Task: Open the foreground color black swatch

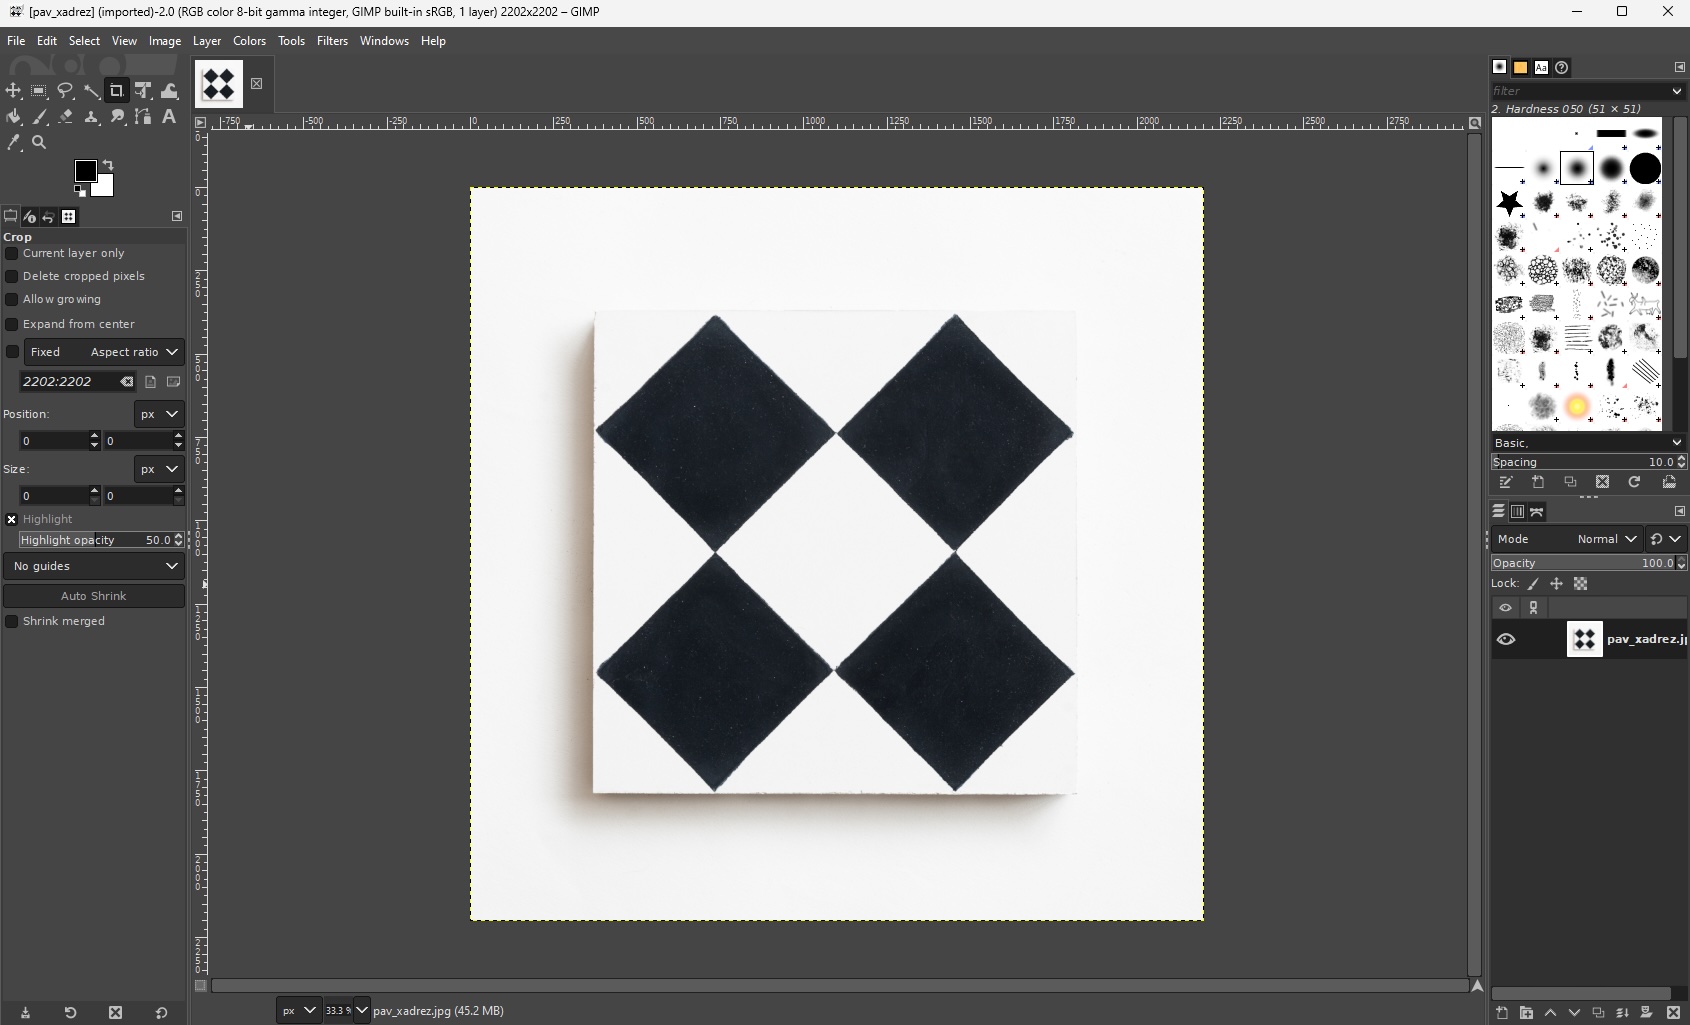Action: click(x=85, y=170)
